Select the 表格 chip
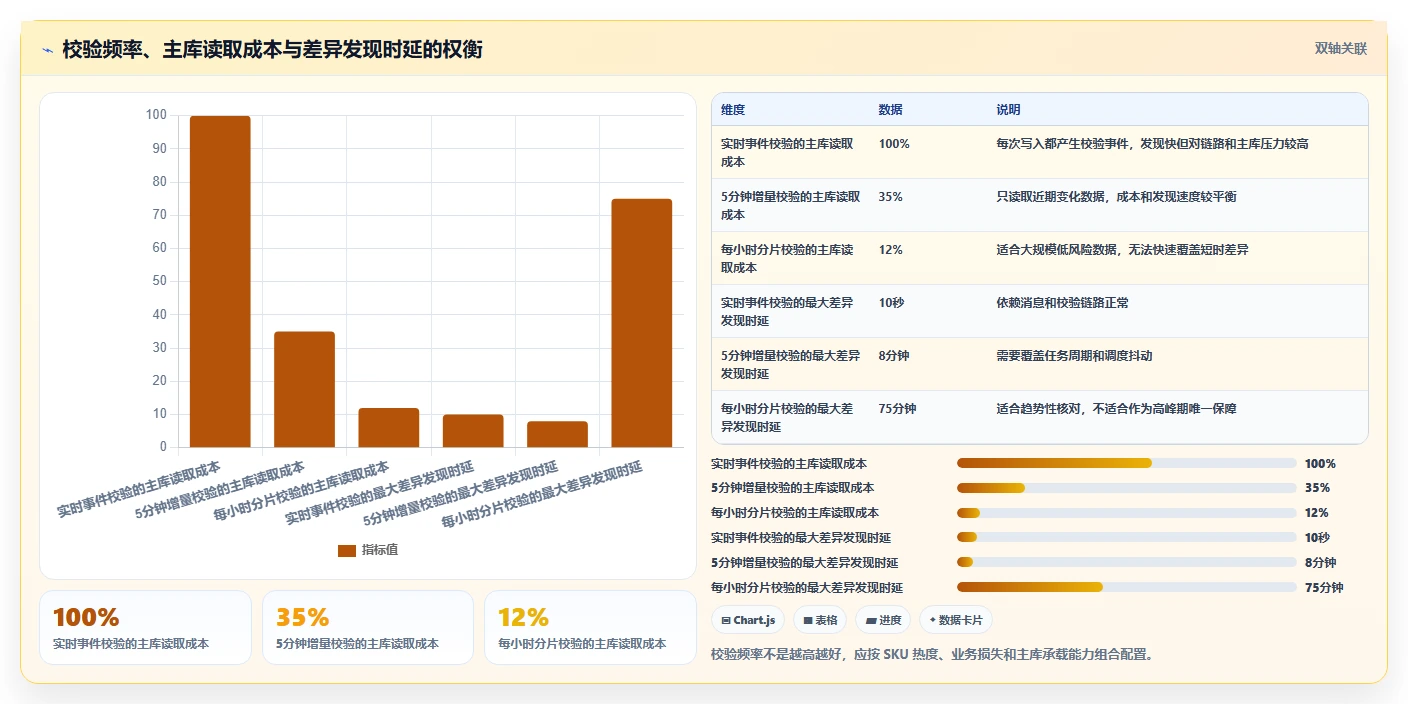 820,620
